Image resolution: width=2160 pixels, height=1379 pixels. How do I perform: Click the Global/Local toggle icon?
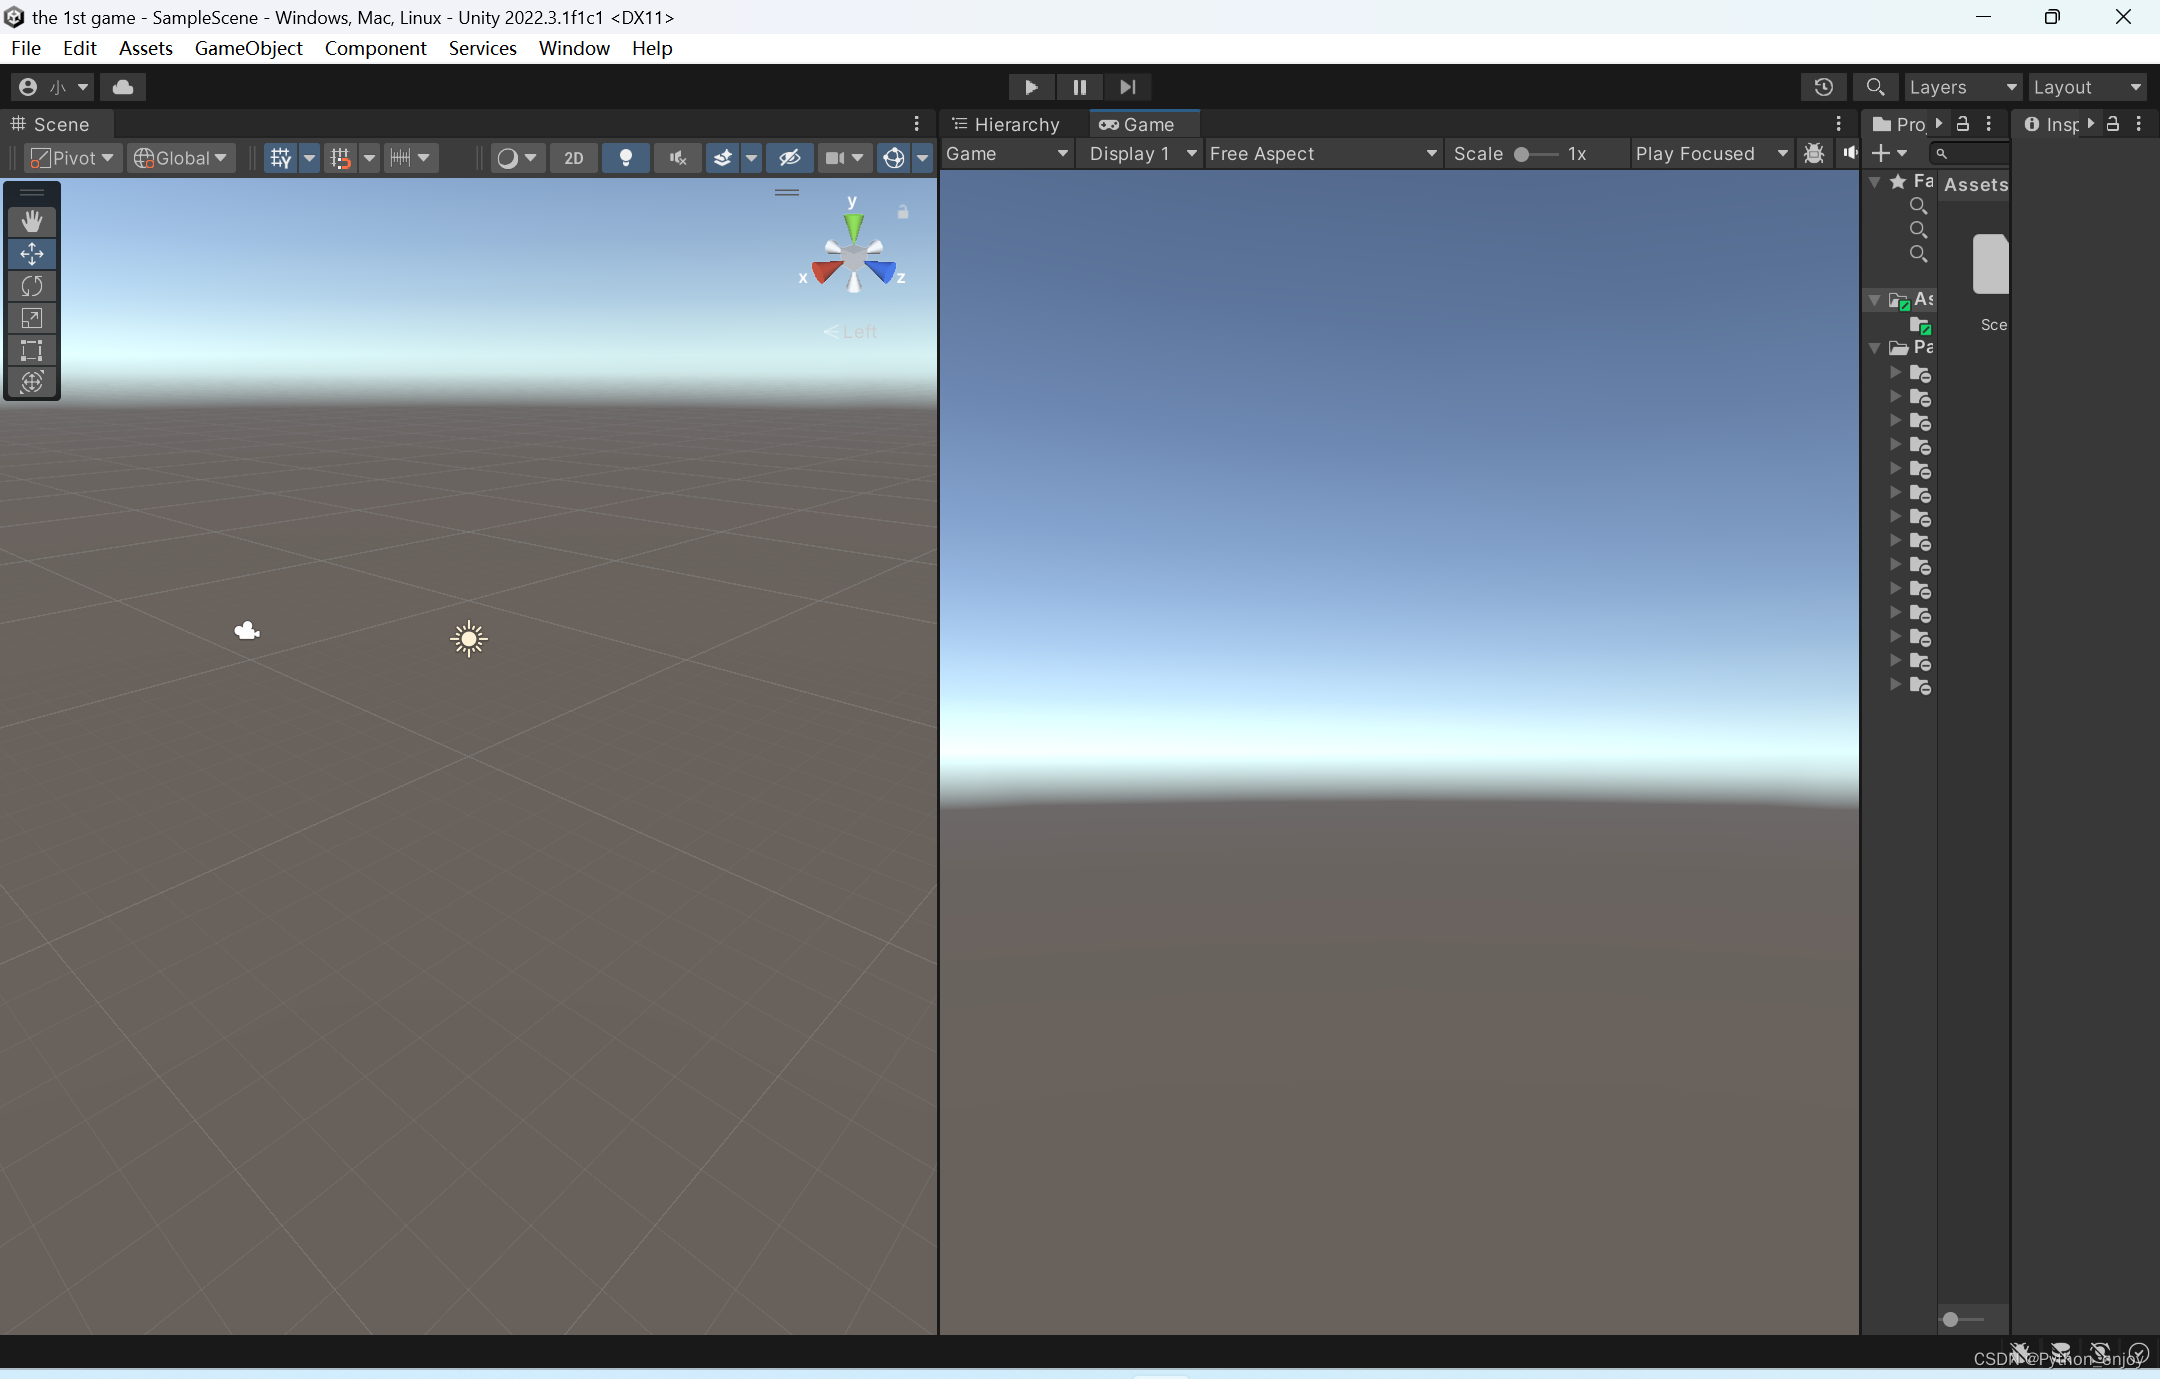tap(176, 157)
